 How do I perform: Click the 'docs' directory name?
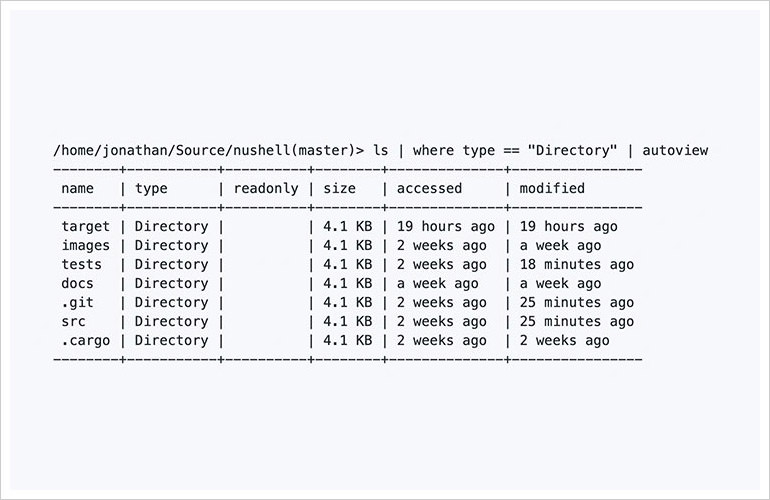(77, 284)
